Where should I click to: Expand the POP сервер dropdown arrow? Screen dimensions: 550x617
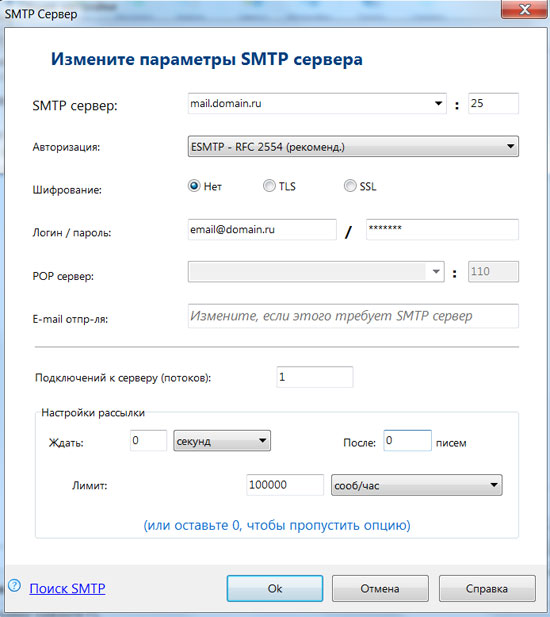pyautogui.click(x=436, y=272)
